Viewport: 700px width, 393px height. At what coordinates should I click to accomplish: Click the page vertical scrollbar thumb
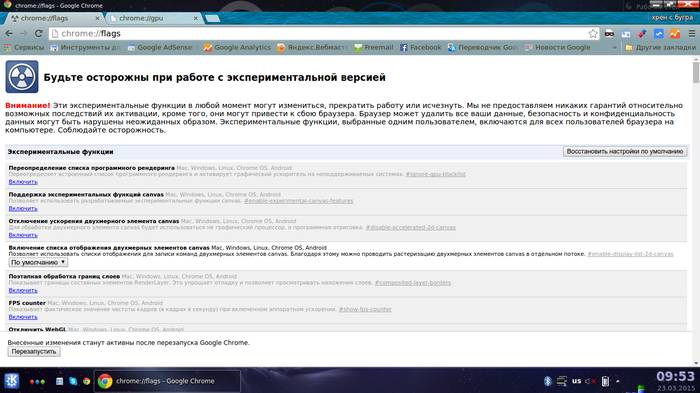click(x=696, y=73)
